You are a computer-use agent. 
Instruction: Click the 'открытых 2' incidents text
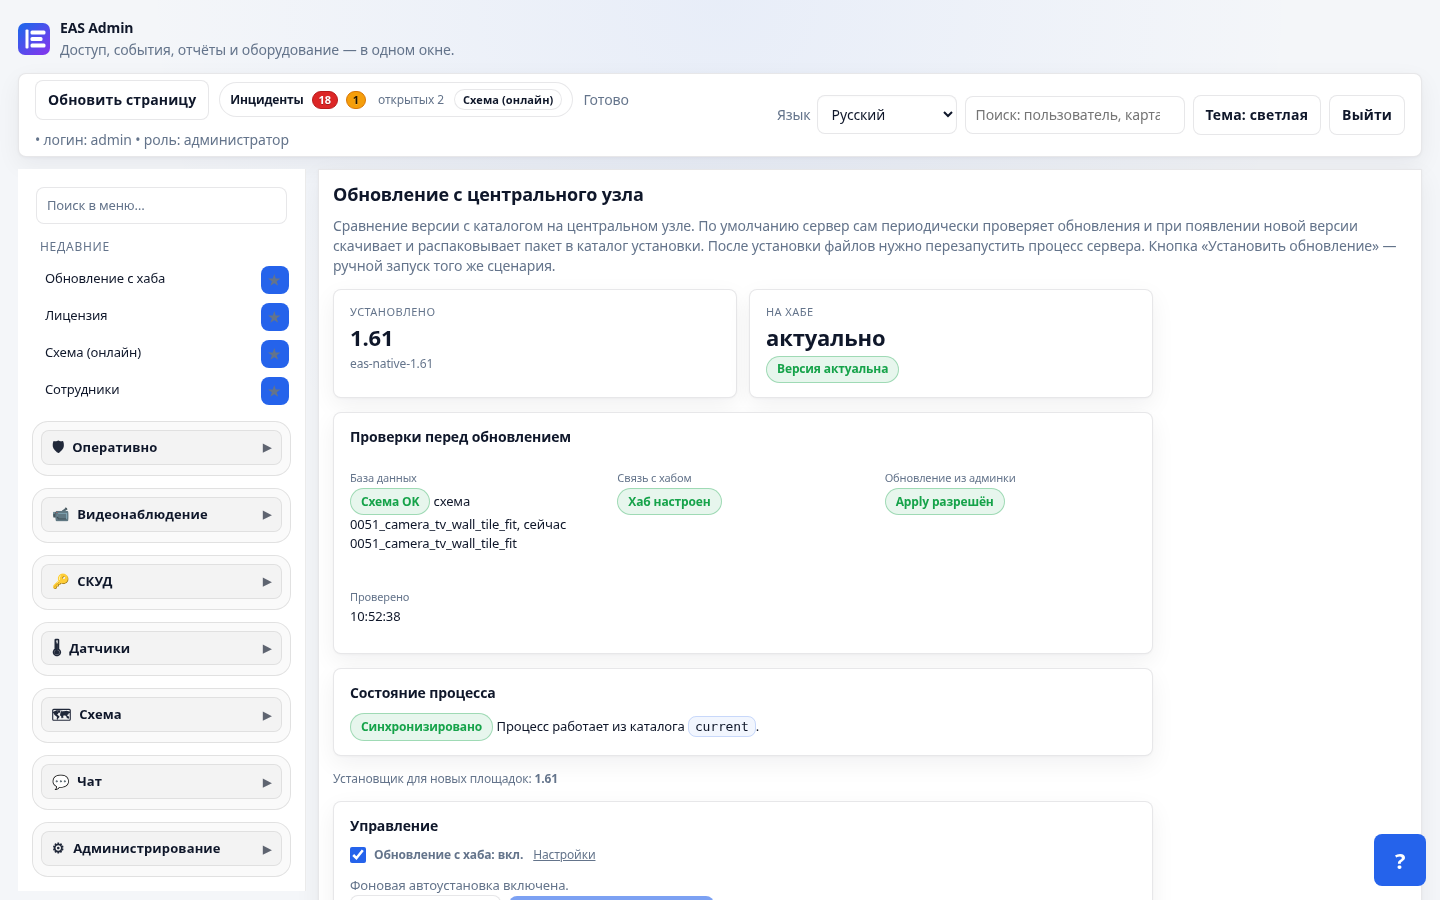click(x=411, y=100)
